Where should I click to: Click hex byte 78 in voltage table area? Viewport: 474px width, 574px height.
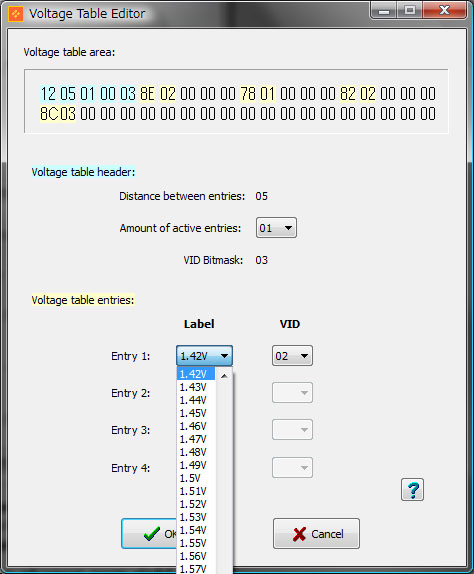coord(248,94)
